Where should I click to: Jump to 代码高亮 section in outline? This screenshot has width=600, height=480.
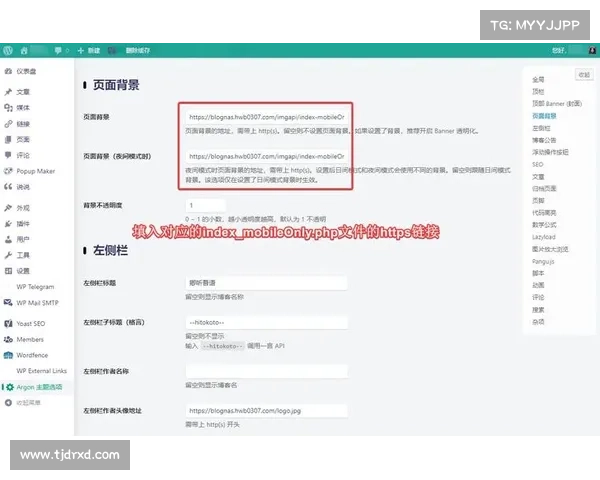544,213
